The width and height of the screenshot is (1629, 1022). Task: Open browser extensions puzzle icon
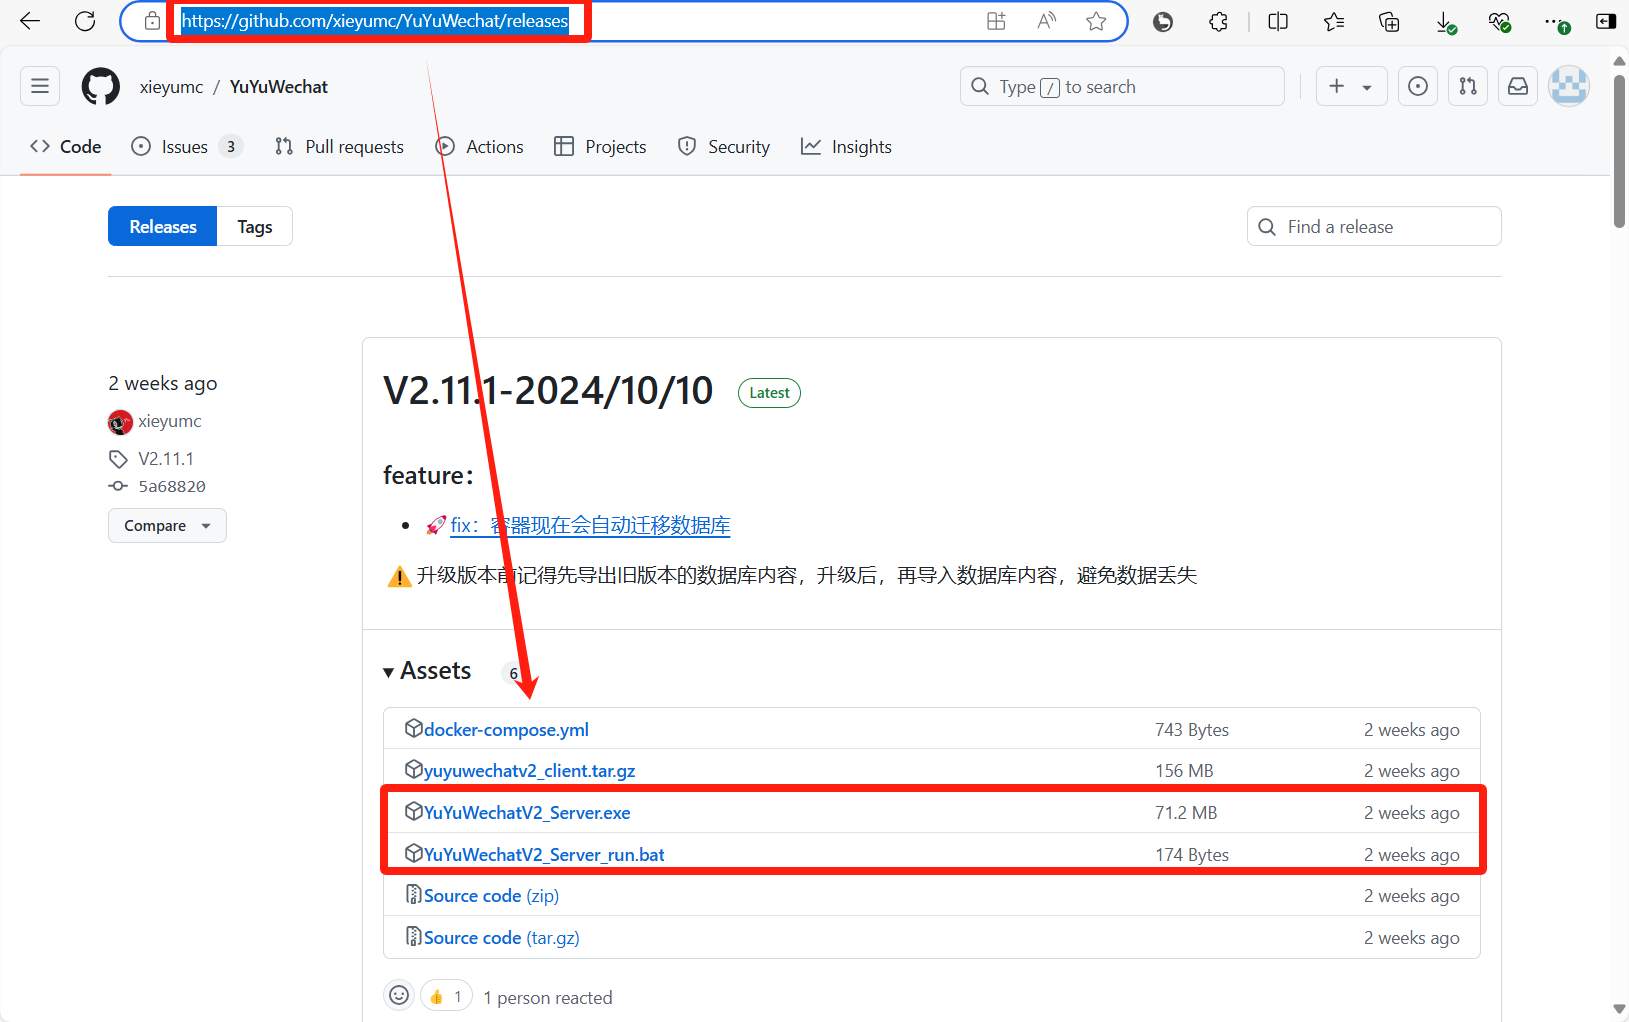[1218, 21]
